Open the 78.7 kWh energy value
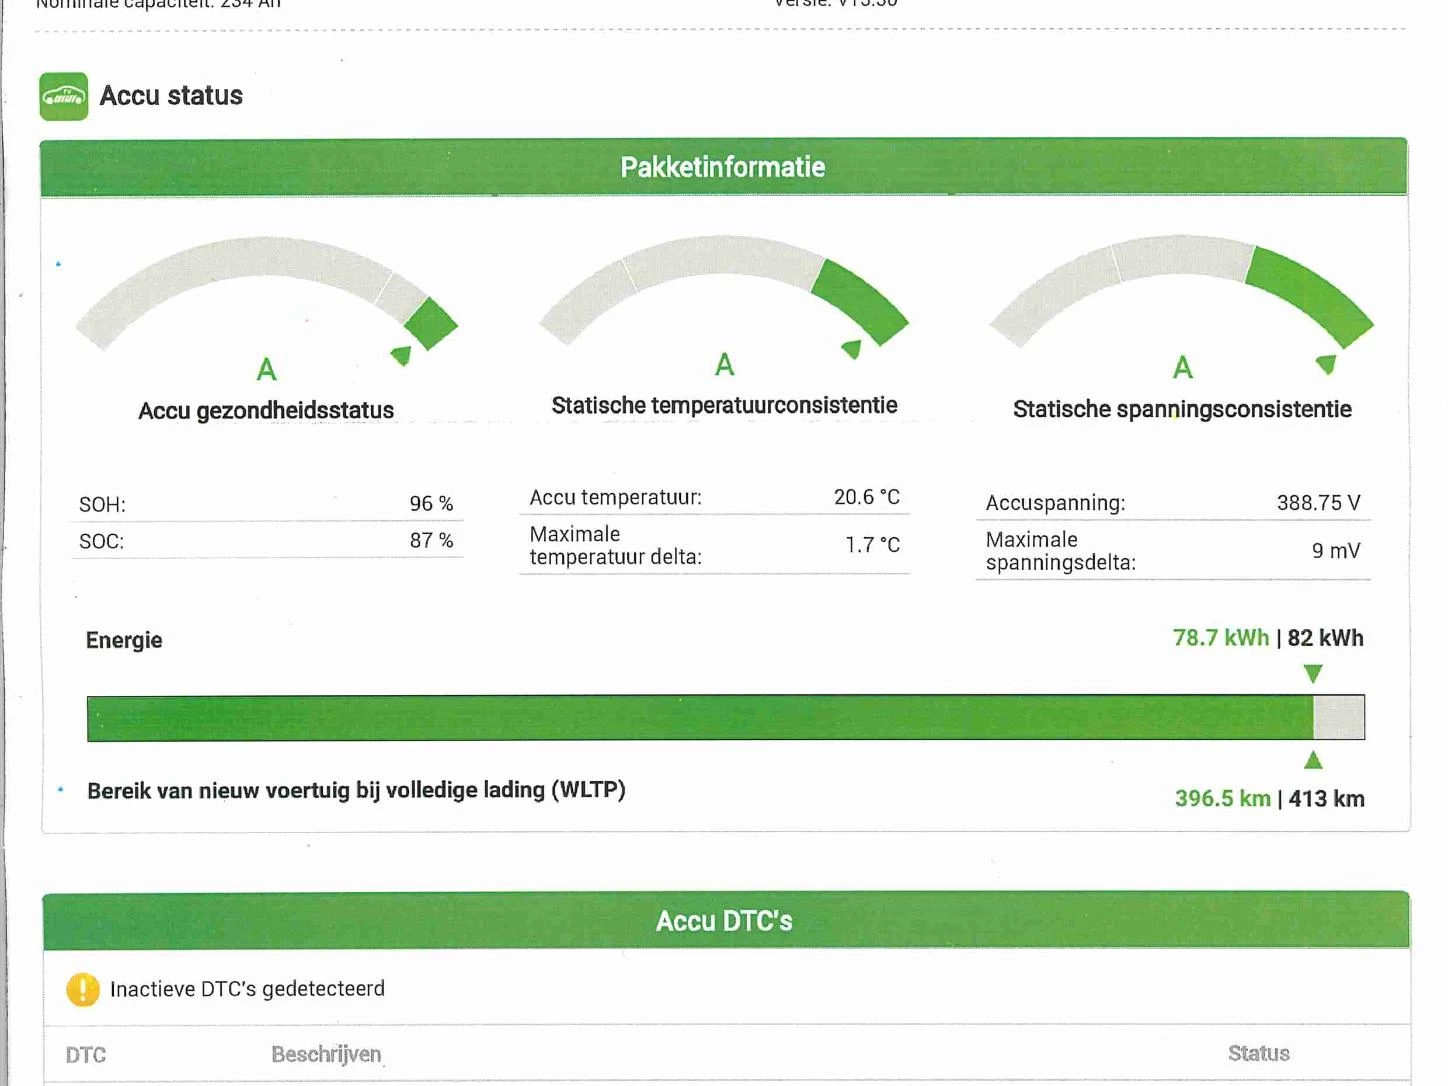The width and height of the screenshot is (1448, 1086). point(1220,637)
